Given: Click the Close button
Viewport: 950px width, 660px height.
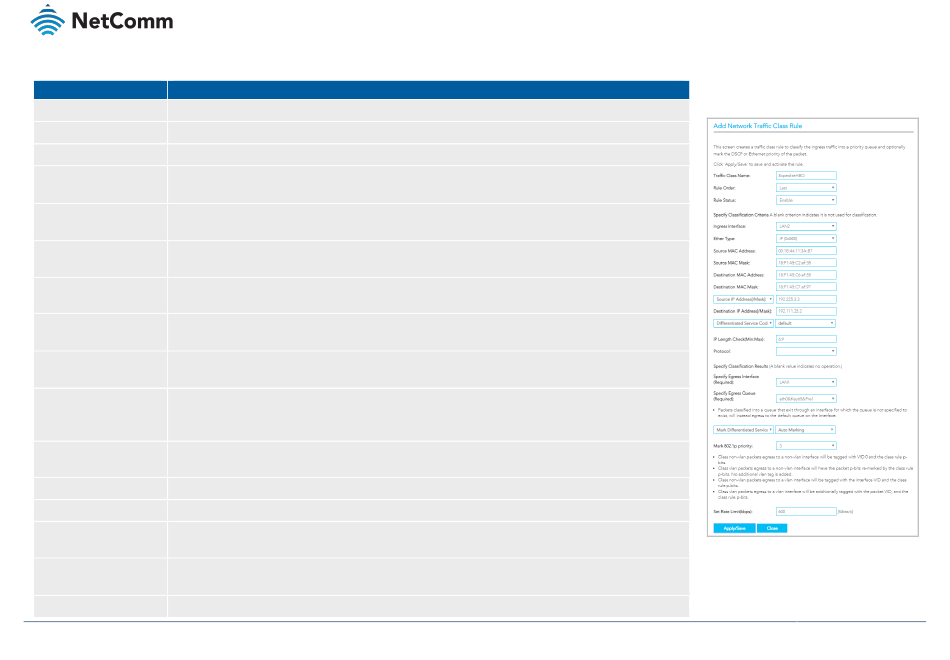Looking at the screenshot, I should [x=772, y=528].
